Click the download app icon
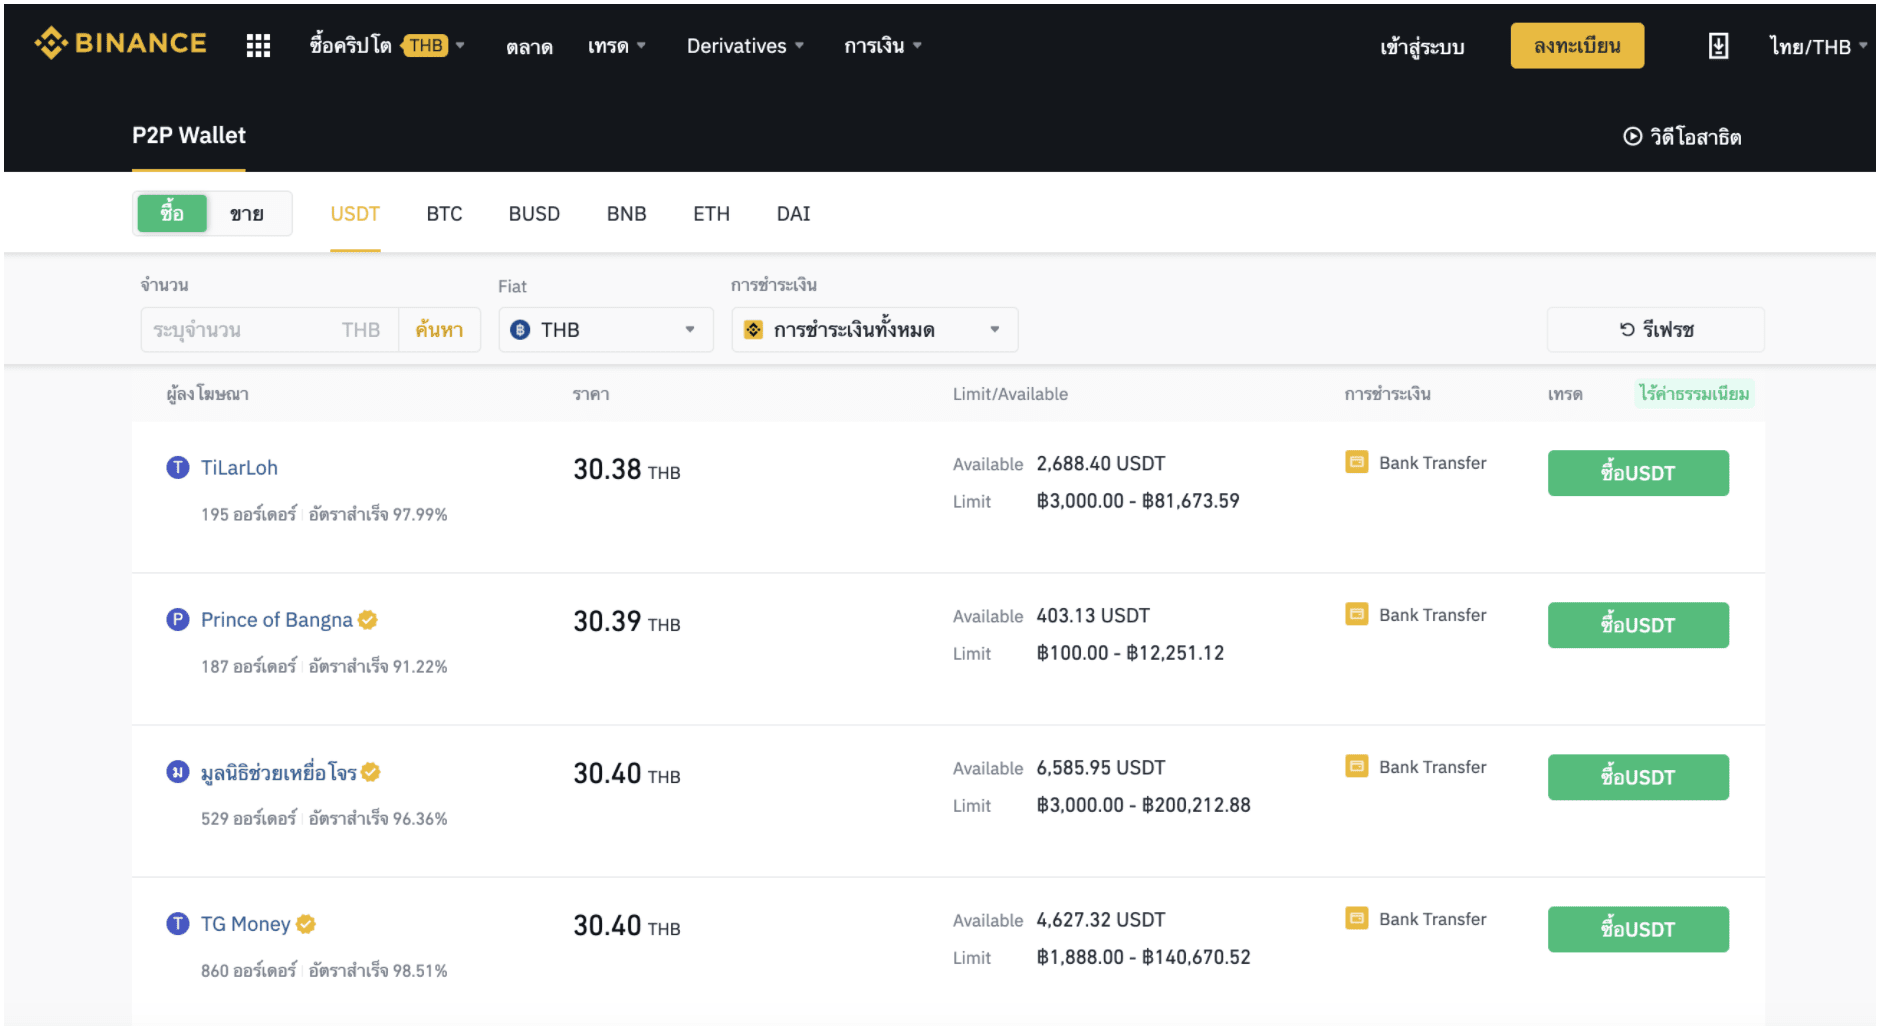 click(x=1717, y=46)
